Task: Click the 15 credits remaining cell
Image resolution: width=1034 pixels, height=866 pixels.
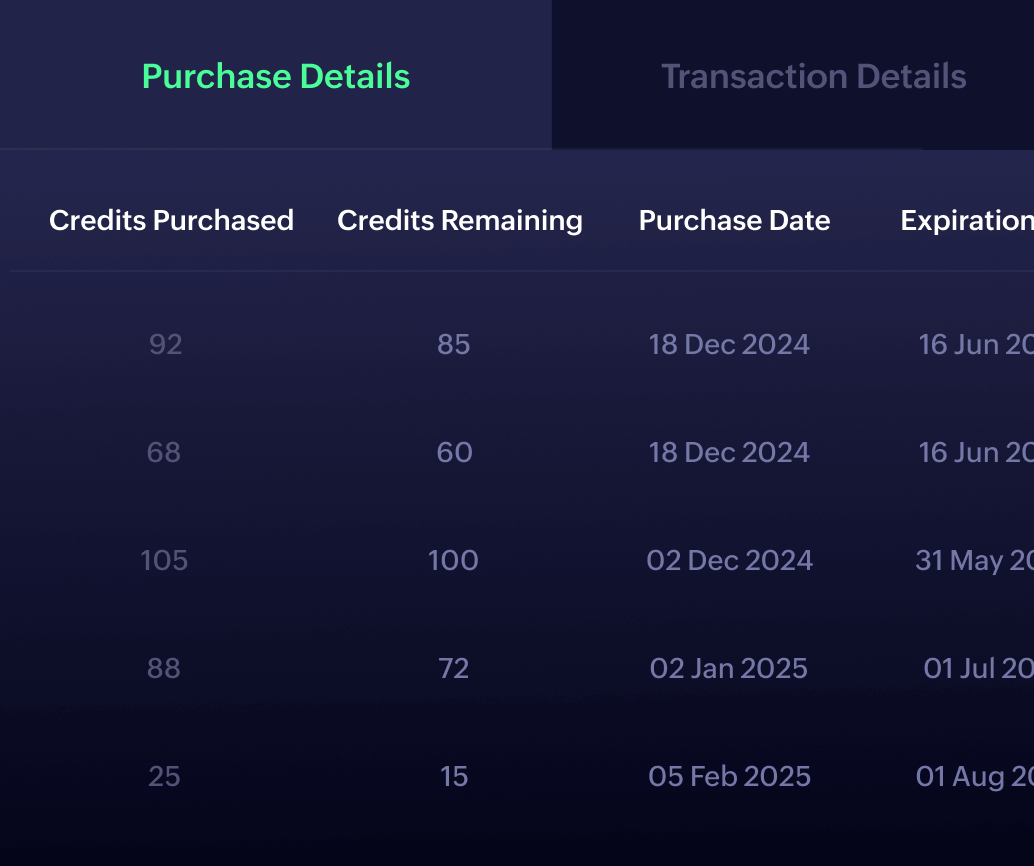Action: click(x=455, y=777)
